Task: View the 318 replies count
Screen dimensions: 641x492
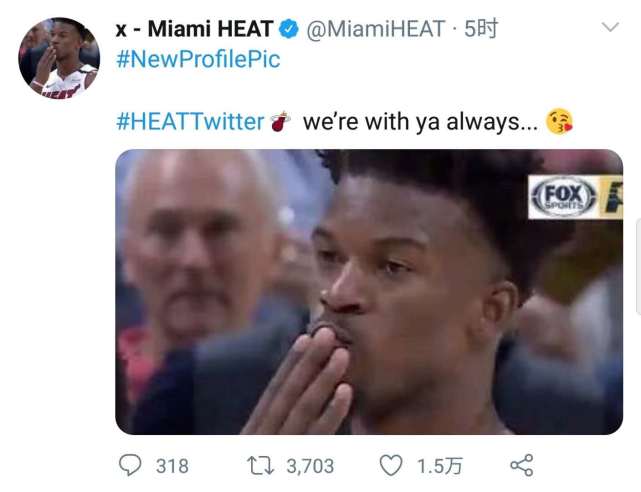Action: point(172,466)
